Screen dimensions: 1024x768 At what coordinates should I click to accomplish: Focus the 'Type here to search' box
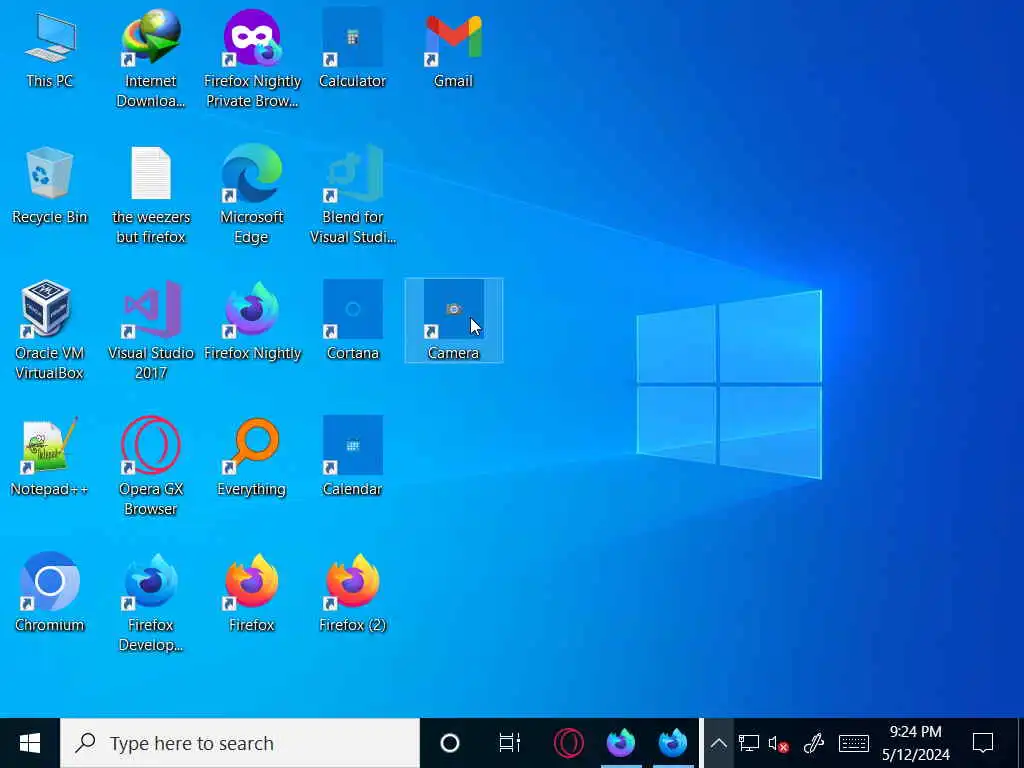pyautogui.click(x=240, y=743)
